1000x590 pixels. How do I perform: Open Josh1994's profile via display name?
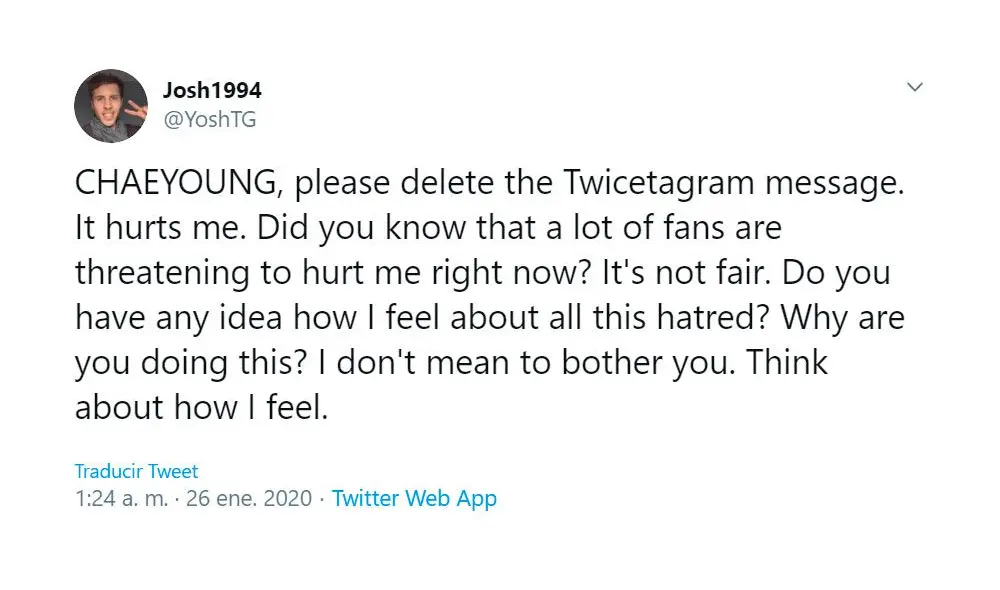[213, 89]
